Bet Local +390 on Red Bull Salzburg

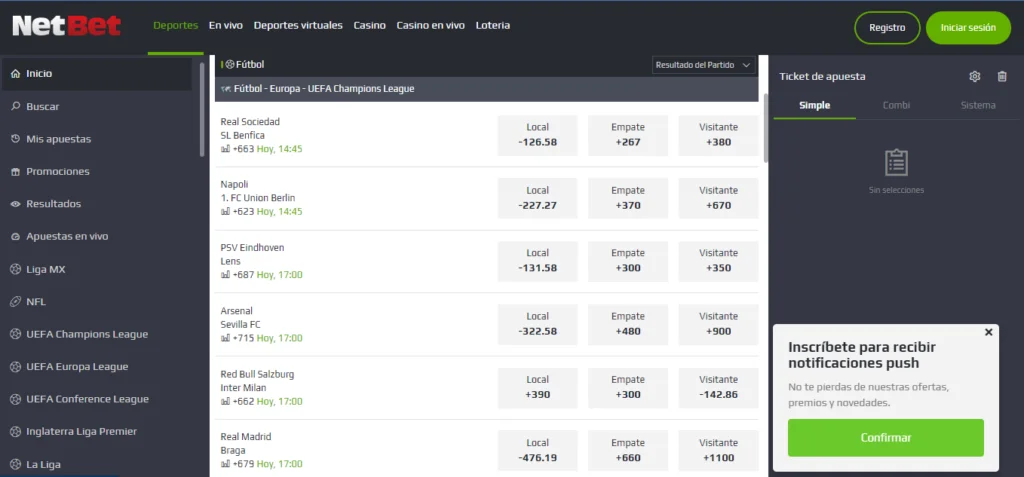point(537,388)
